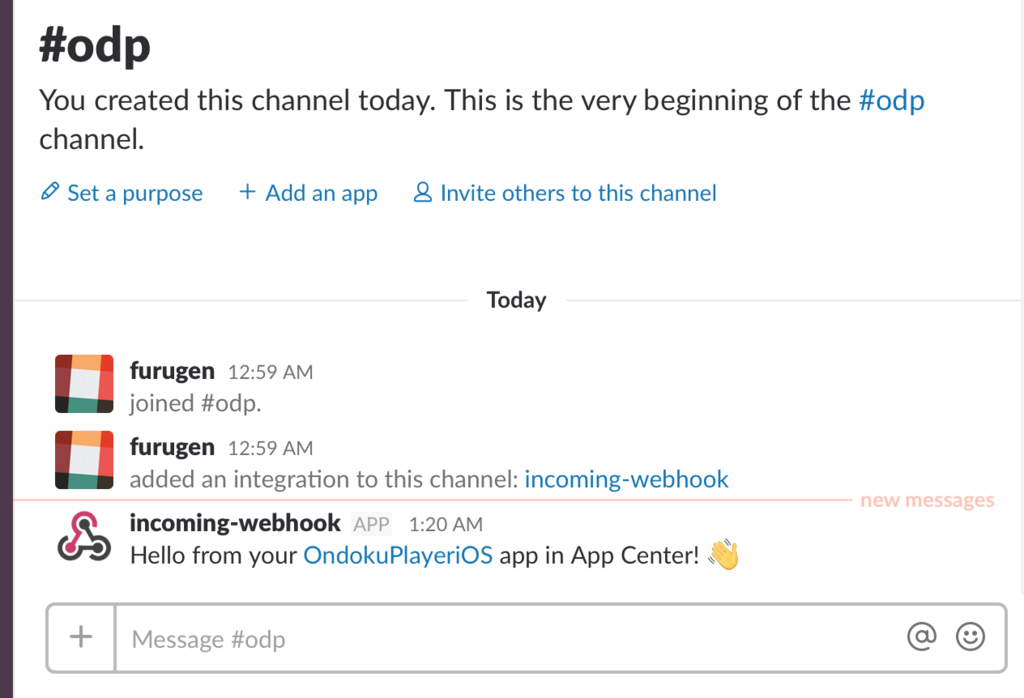1024x698 pixels.
Task: Click furugen's name on the added integration message
Action: pyautogui.click(x=172, y=447)
